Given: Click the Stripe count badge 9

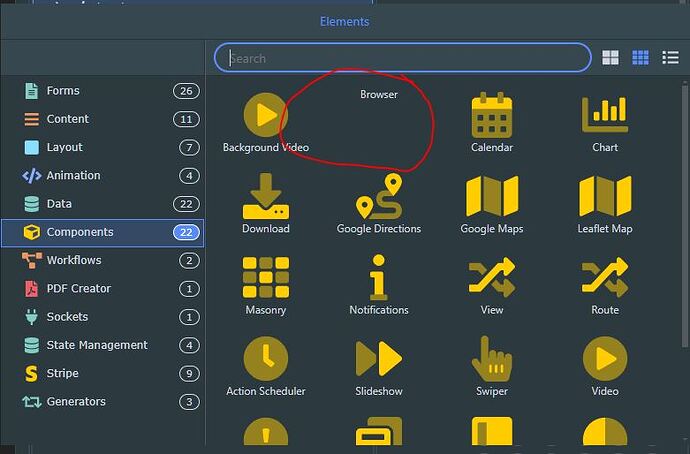Looking at the screenshot, I should 189,373.
